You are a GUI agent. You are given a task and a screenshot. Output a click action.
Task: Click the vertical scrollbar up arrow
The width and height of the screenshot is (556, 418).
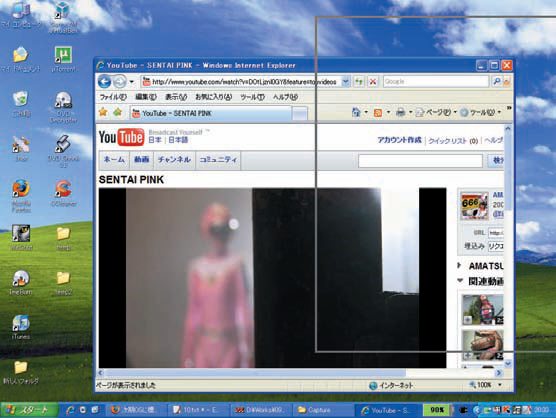(x=508, y=129)
